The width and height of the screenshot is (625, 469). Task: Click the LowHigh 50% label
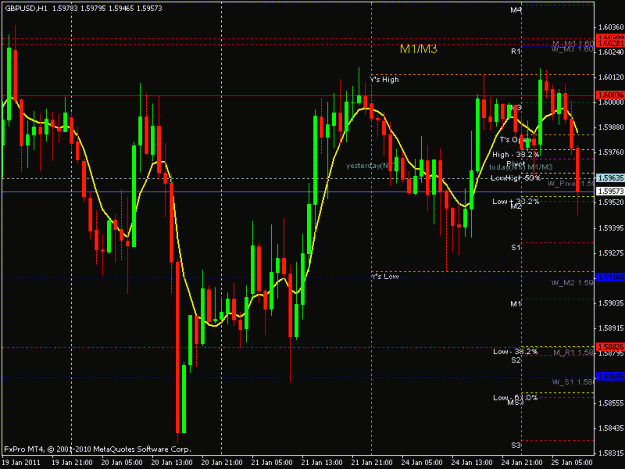coord(515,178)
